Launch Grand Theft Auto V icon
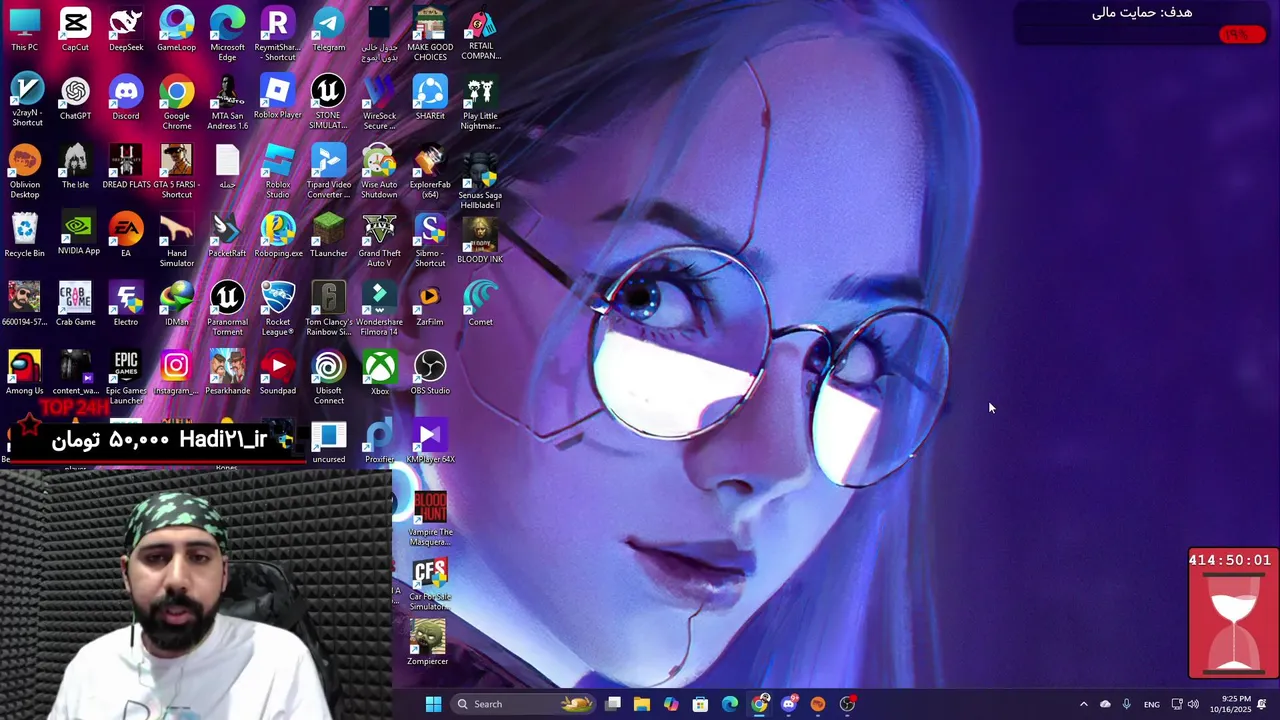1280x720 pixels. [379, 240]
